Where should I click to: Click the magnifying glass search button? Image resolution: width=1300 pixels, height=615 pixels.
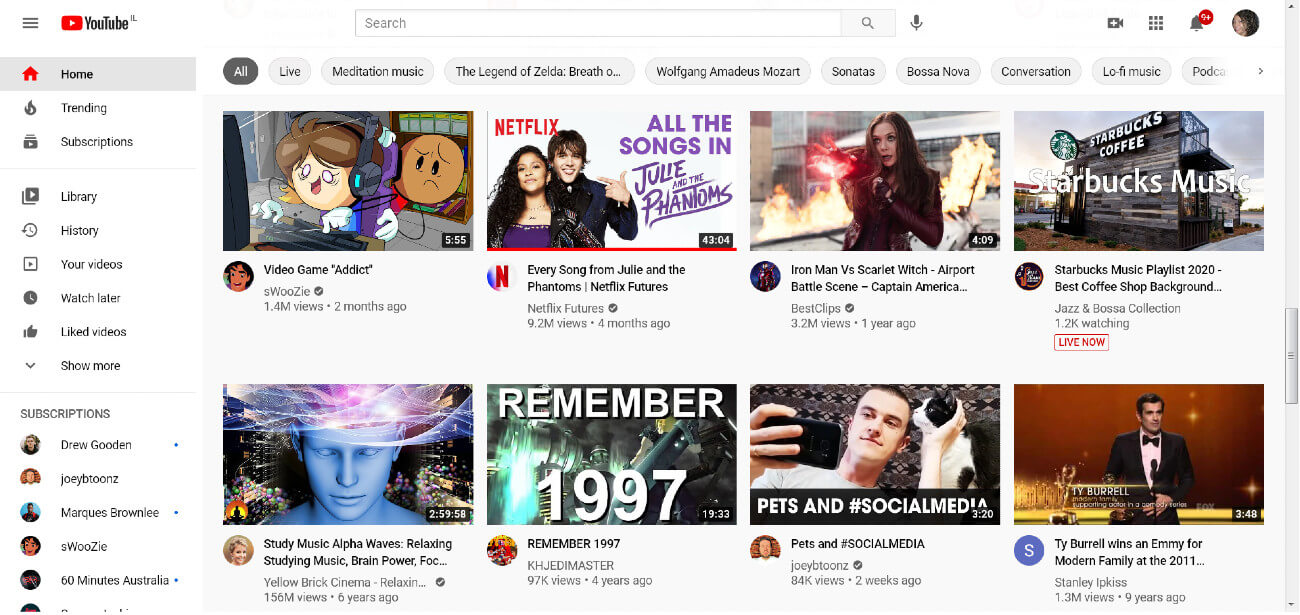click(x=867, y=23)
